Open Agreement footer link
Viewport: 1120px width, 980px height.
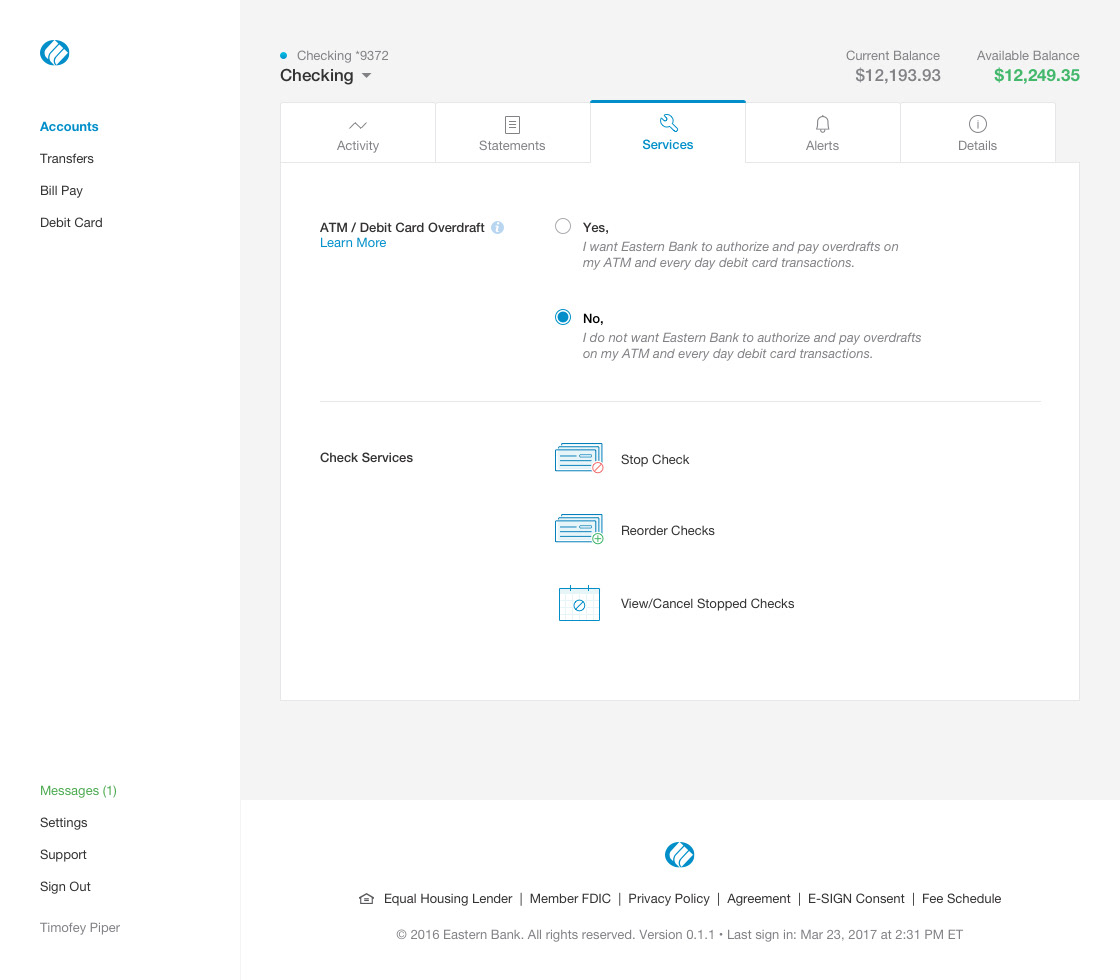pyautogui.click(x=759, y=899)
